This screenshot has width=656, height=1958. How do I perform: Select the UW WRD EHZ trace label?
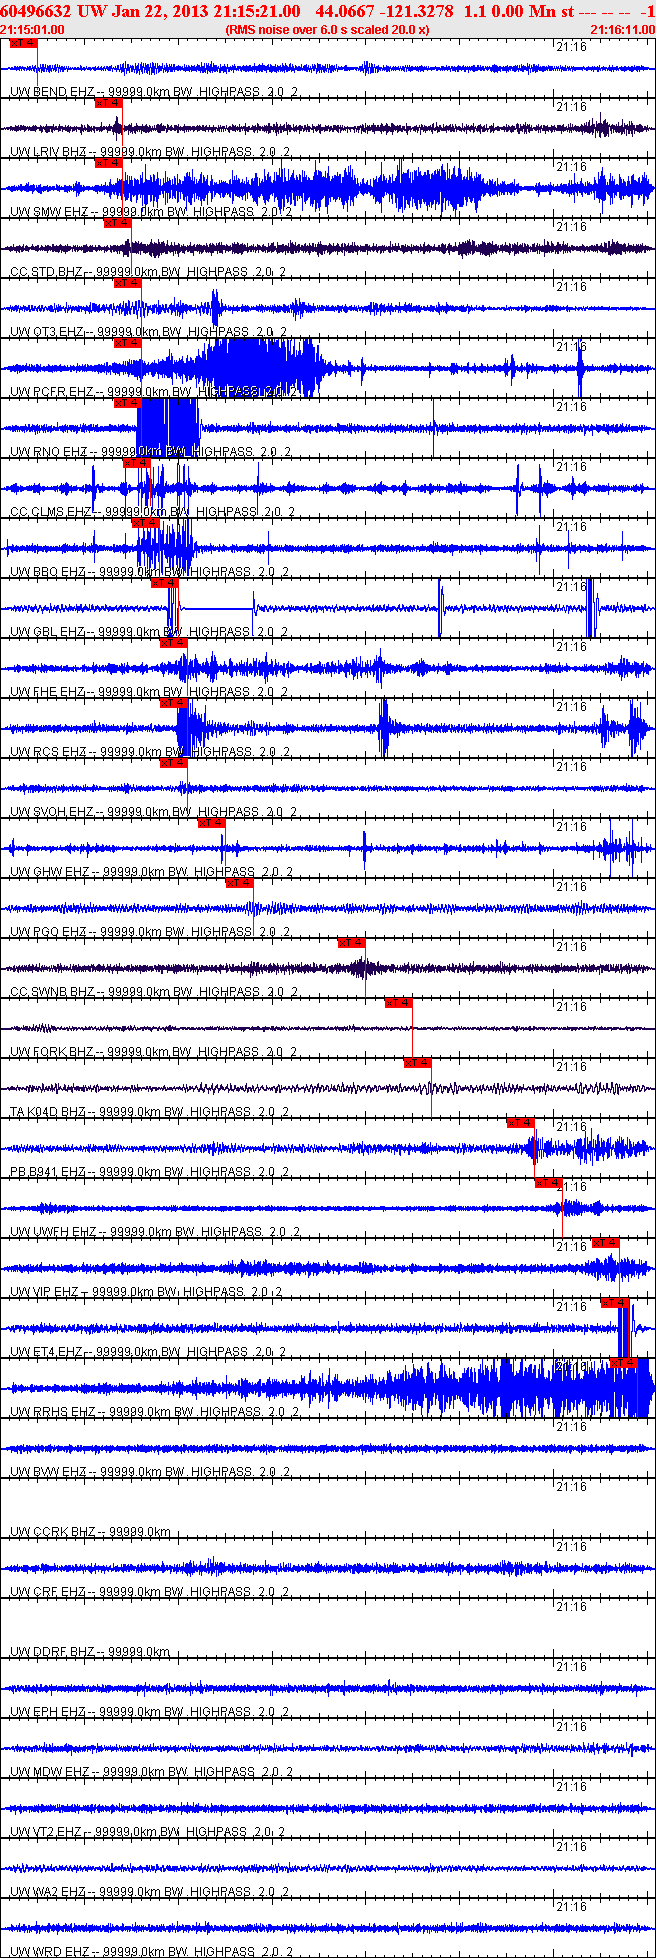[150, 1952]
